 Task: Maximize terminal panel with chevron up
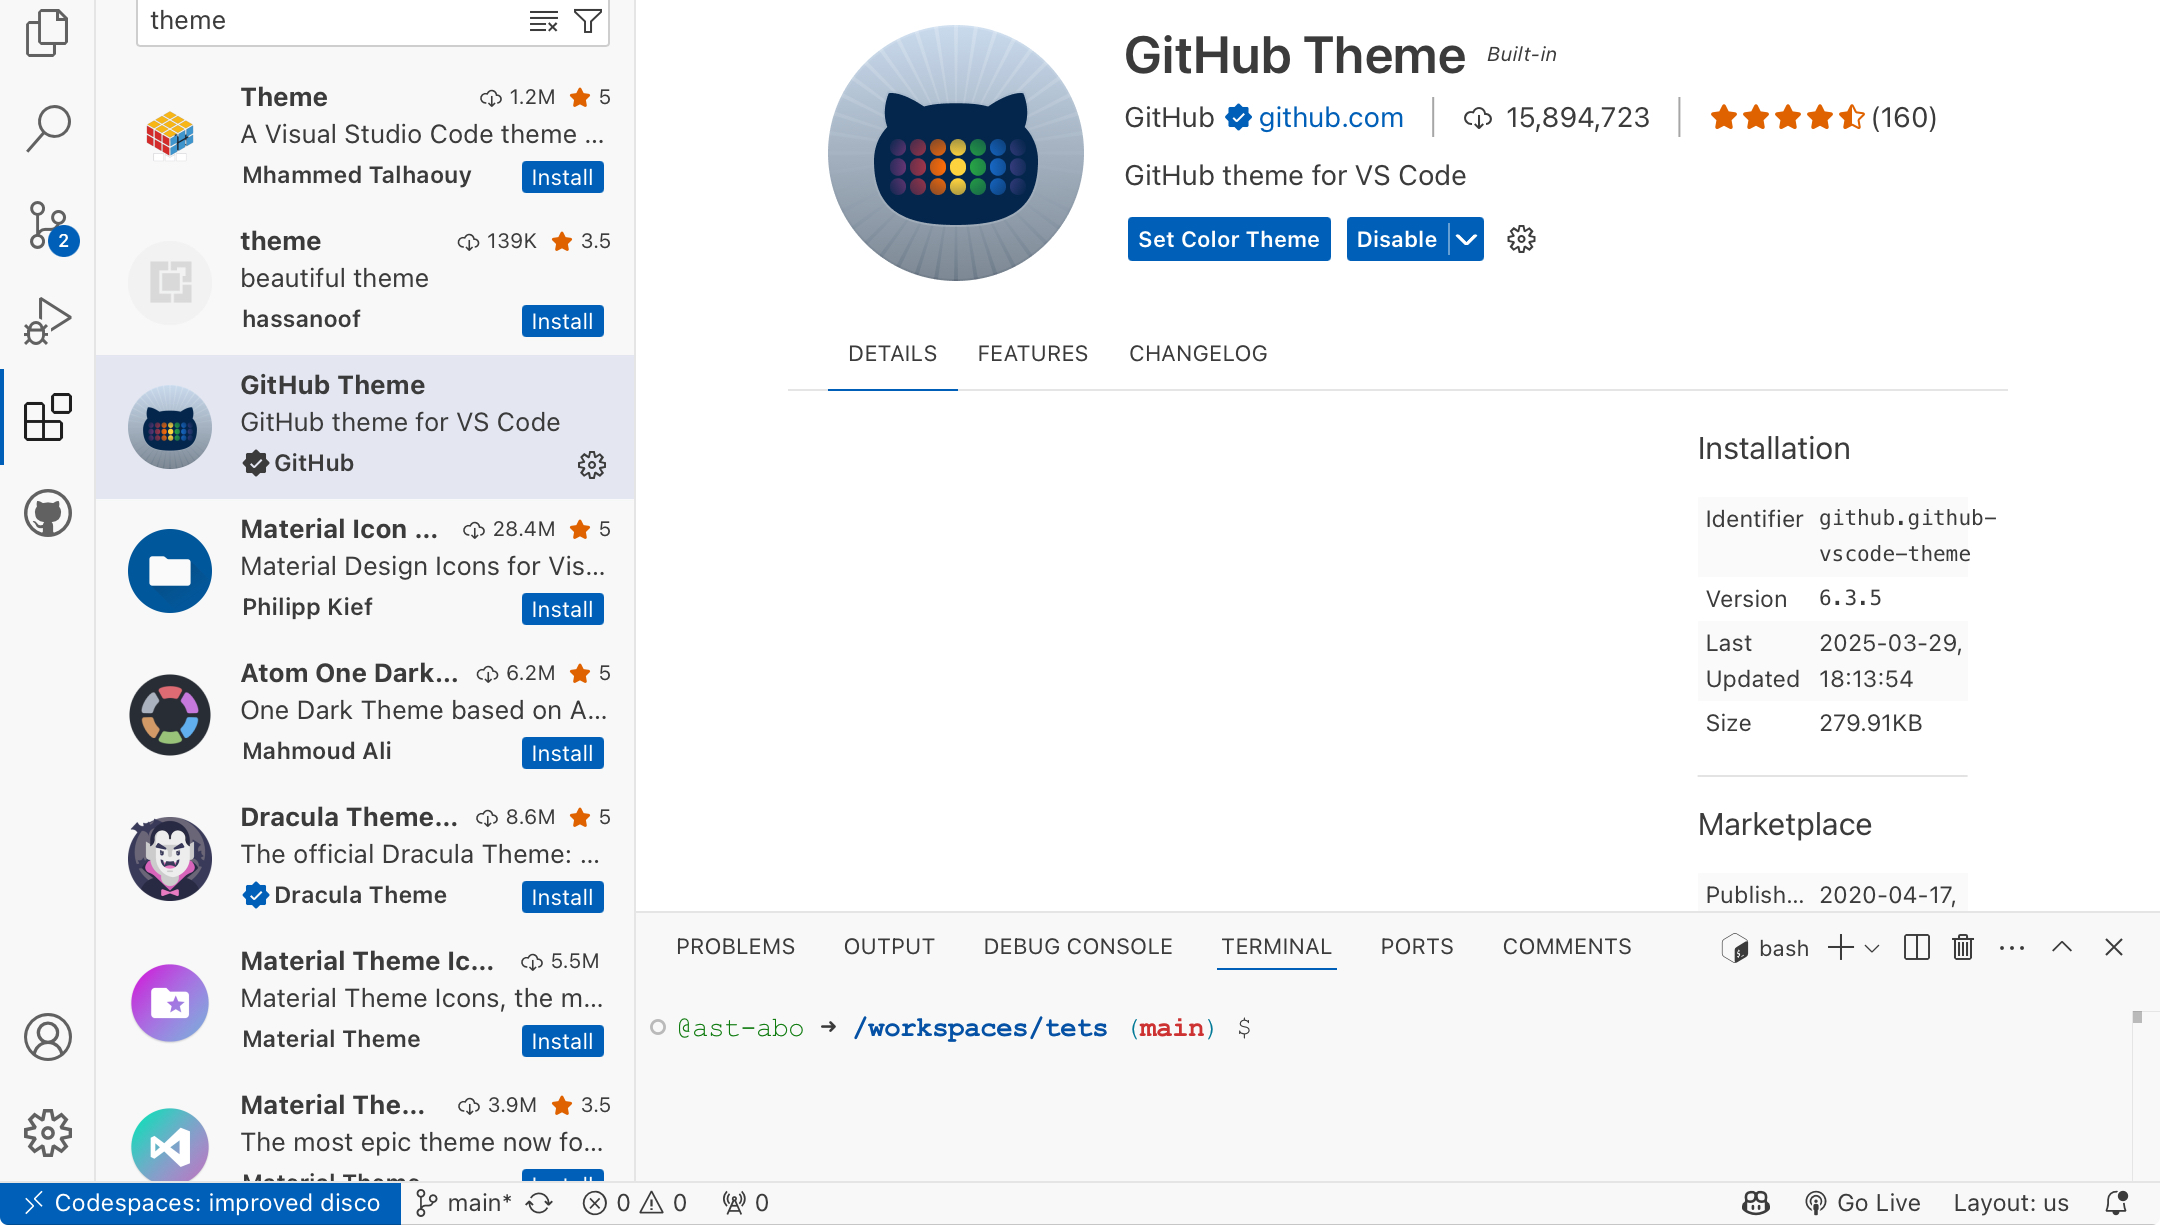click(2062, 947)
